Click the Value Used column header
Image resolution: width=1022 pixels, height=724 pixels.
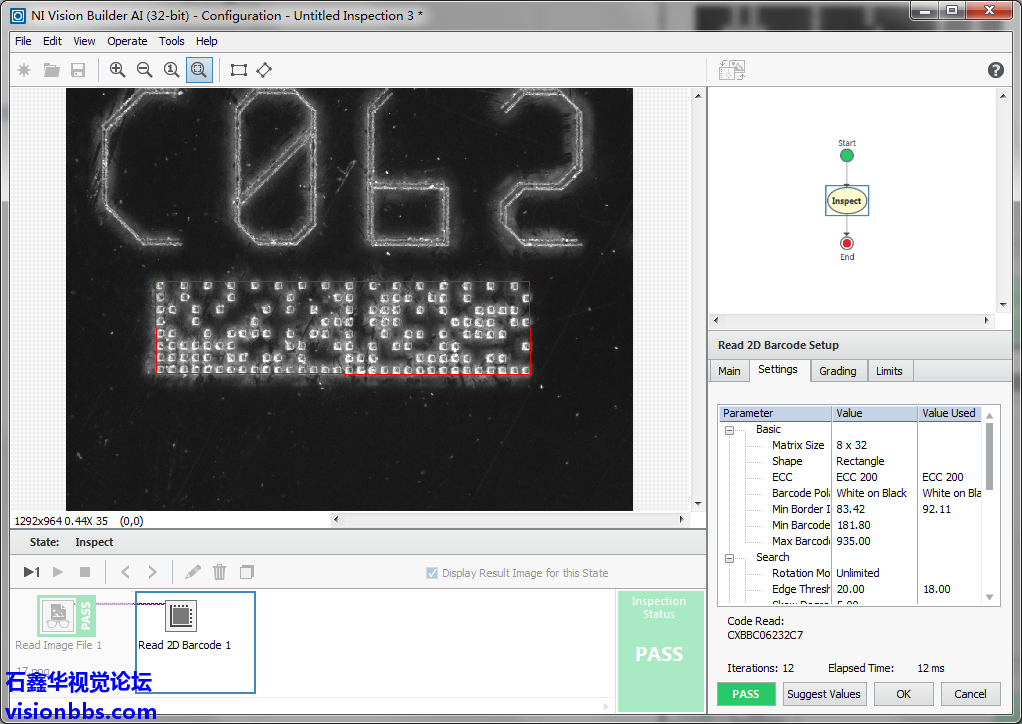click(x=949, y=413)
